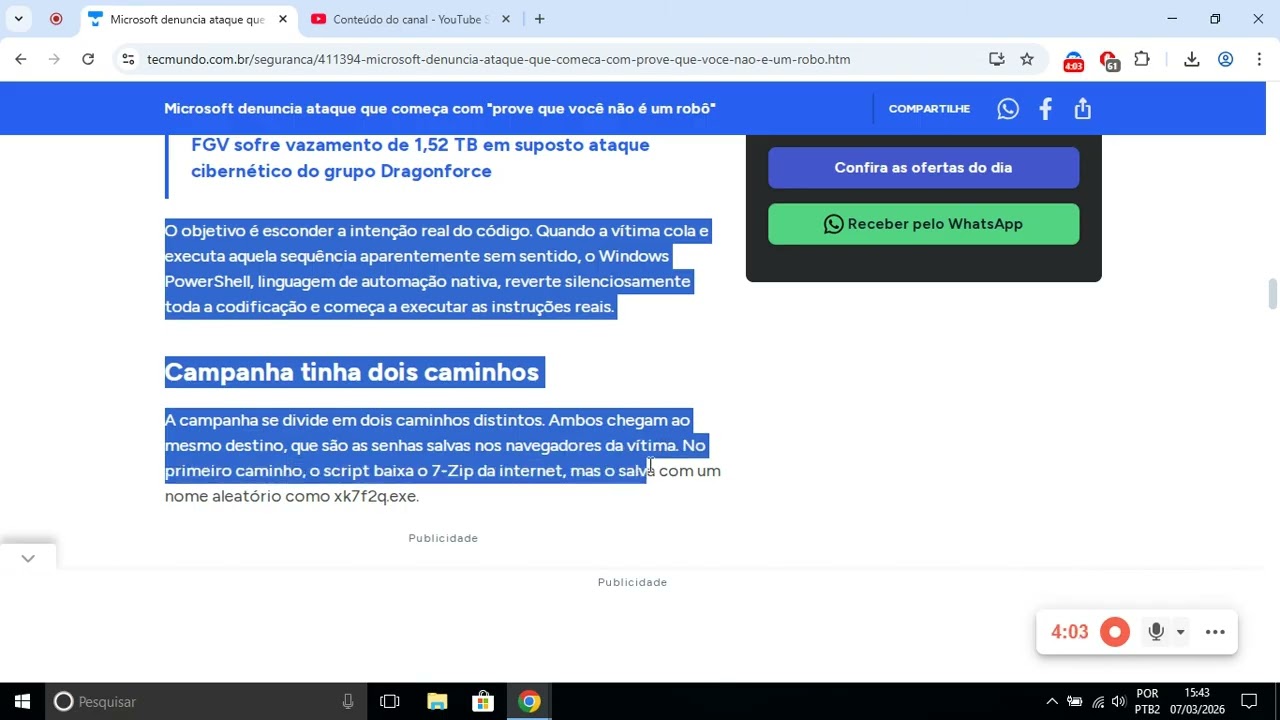Go back to previous page

pos(21,59)
